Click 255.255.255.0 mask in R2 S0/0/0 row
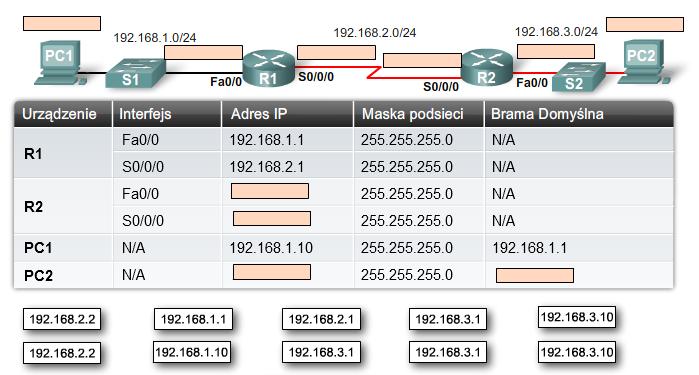The height and width of the screenshot is (375, 699). coord(407,221)
